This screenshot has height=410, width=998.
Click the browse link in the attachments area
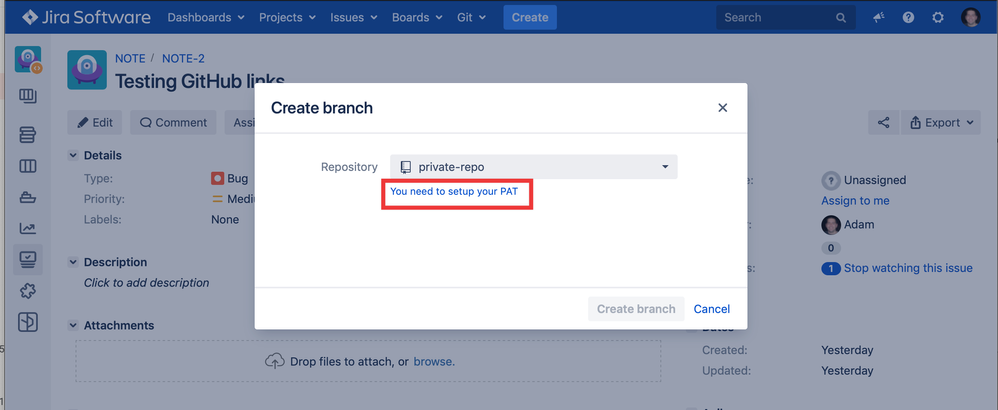pos(434,362)
